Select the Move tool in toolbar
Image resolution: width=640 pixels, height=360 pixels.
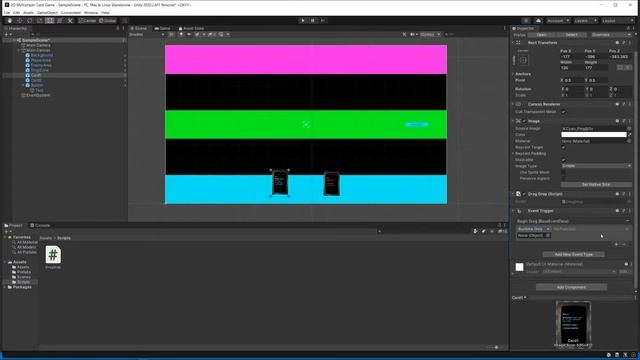[20, 20]
